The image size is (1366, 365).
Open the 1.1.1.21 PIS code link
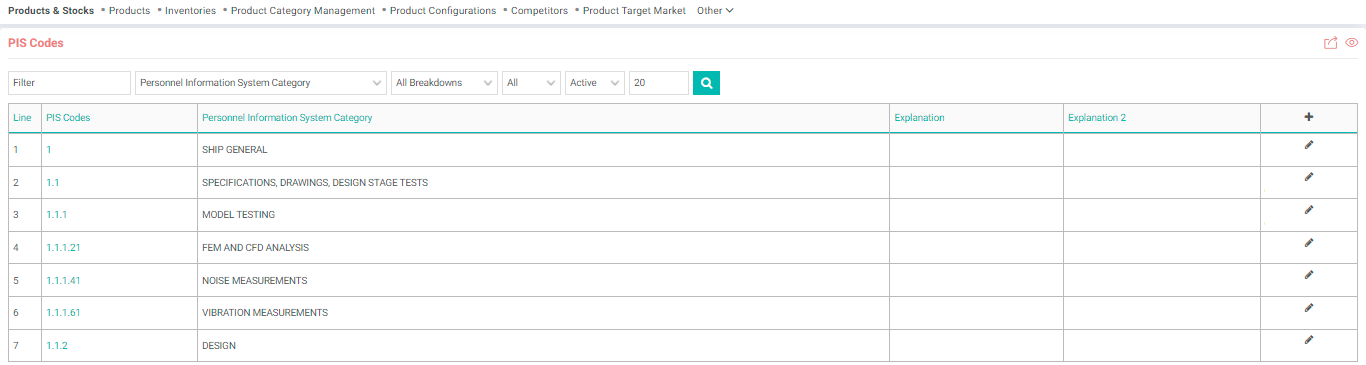(x=63, y=248)
